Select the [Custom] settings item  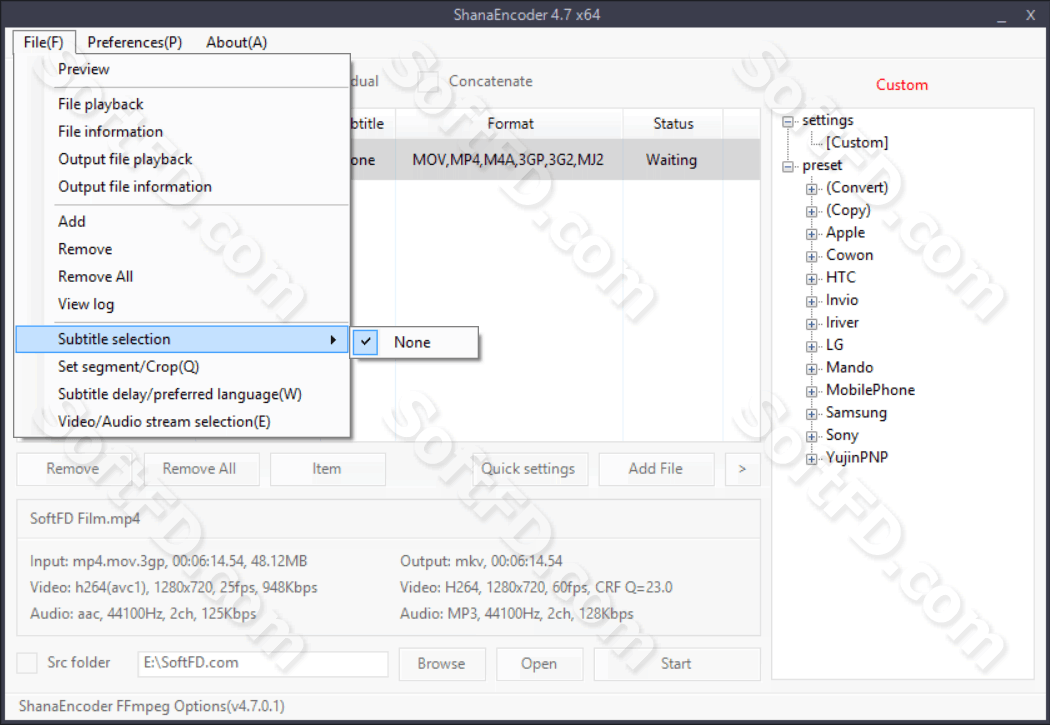click(856, 143)
